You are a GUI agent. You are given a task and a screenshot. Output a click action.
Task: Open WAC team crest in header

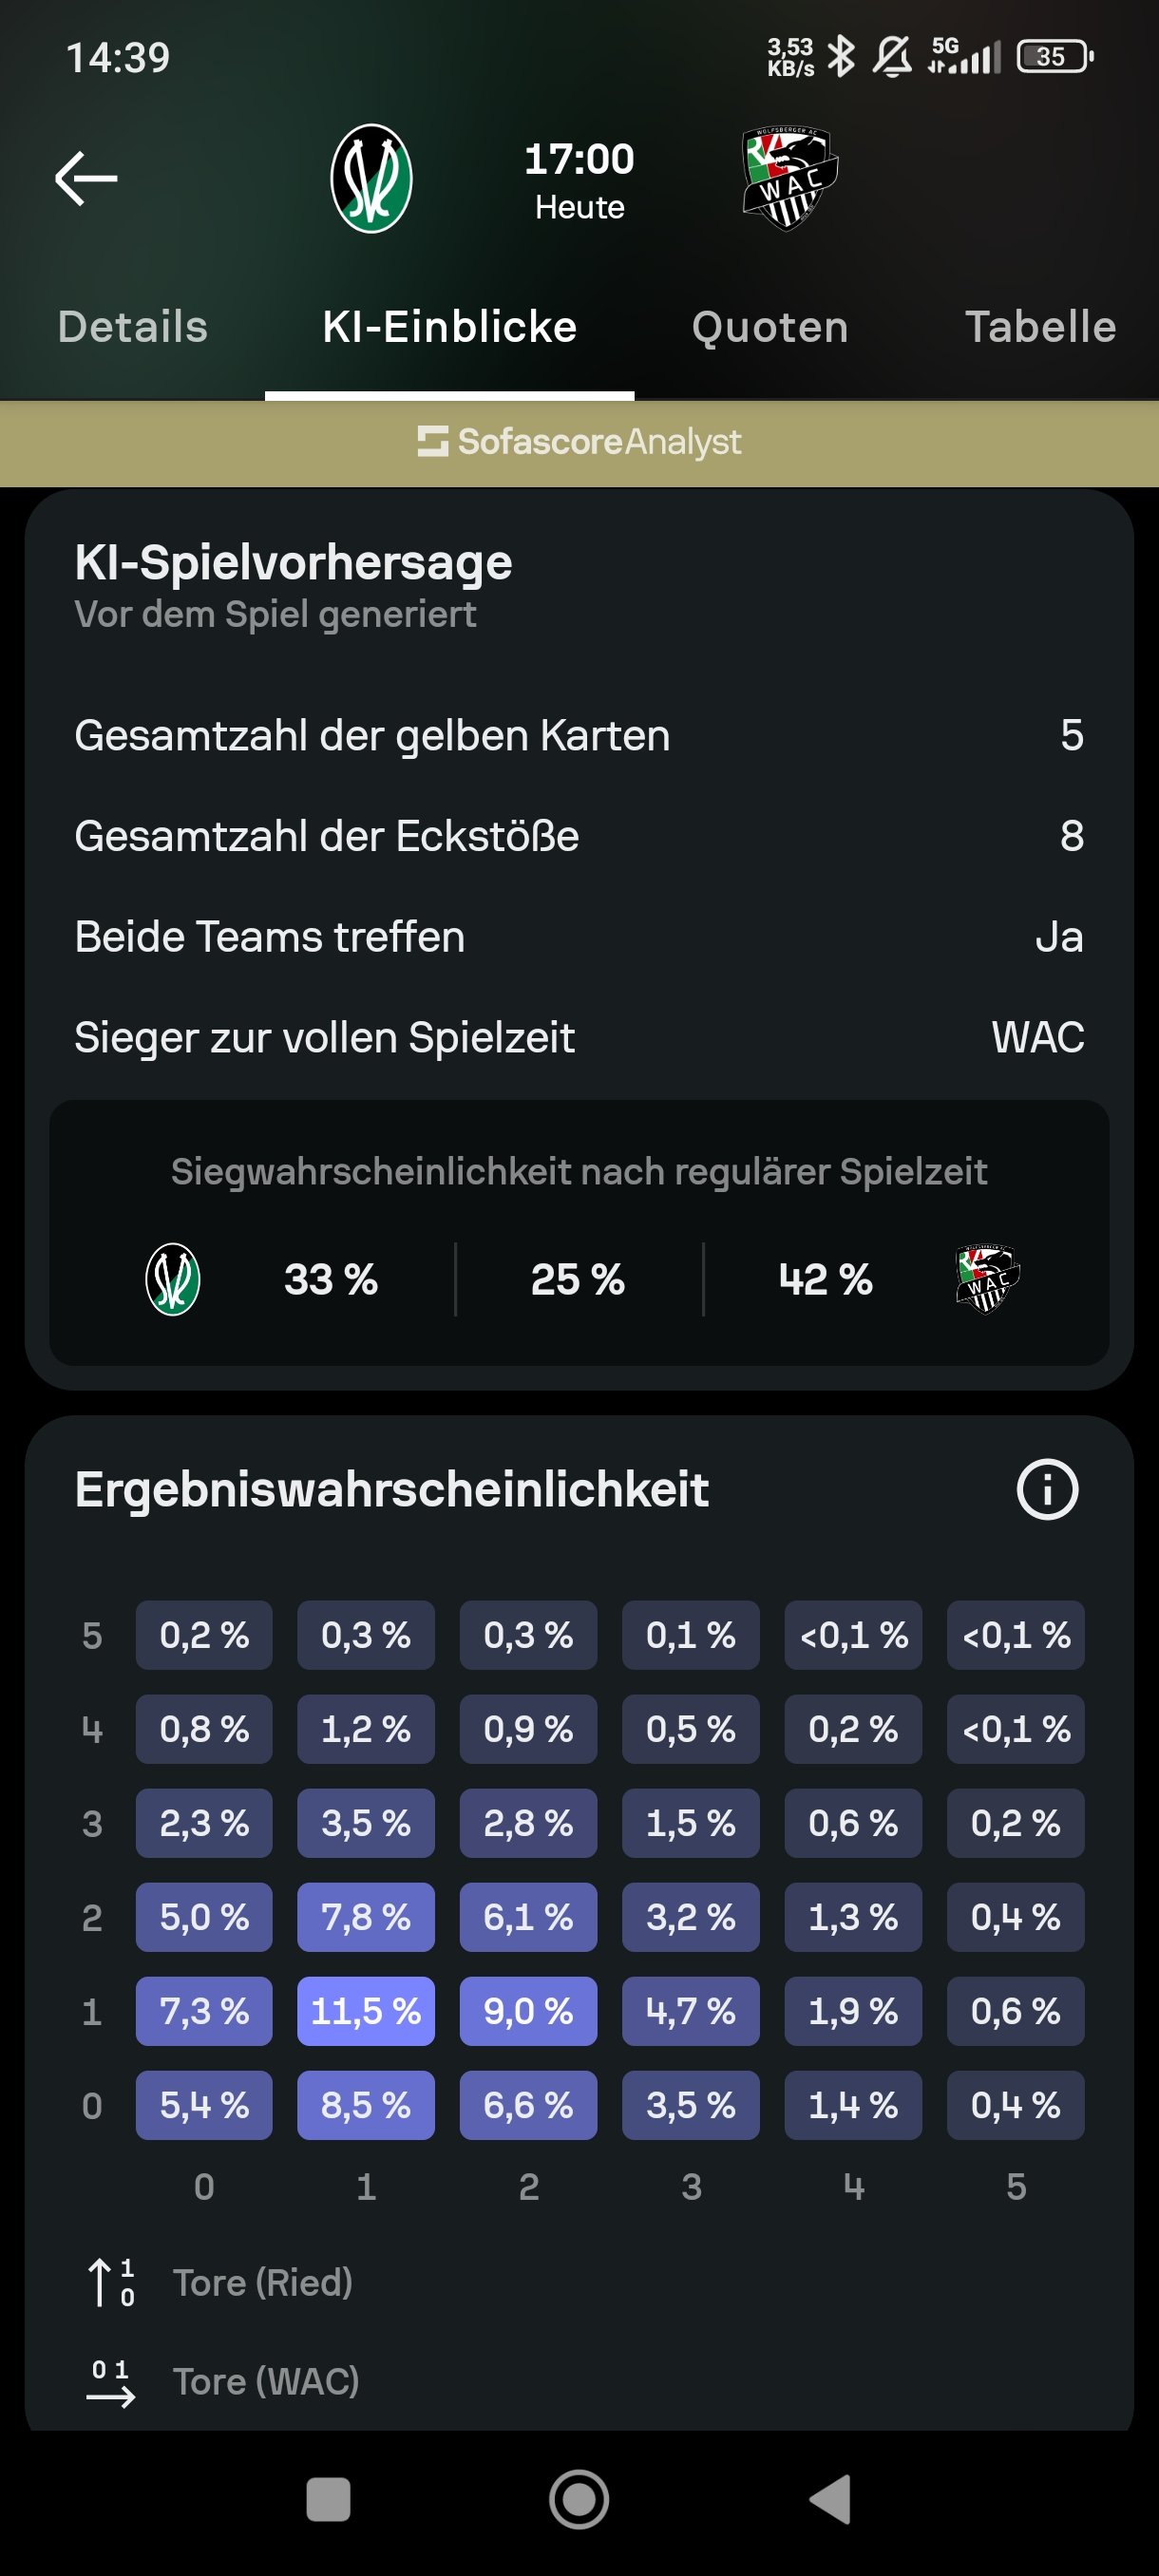point(789,179)
